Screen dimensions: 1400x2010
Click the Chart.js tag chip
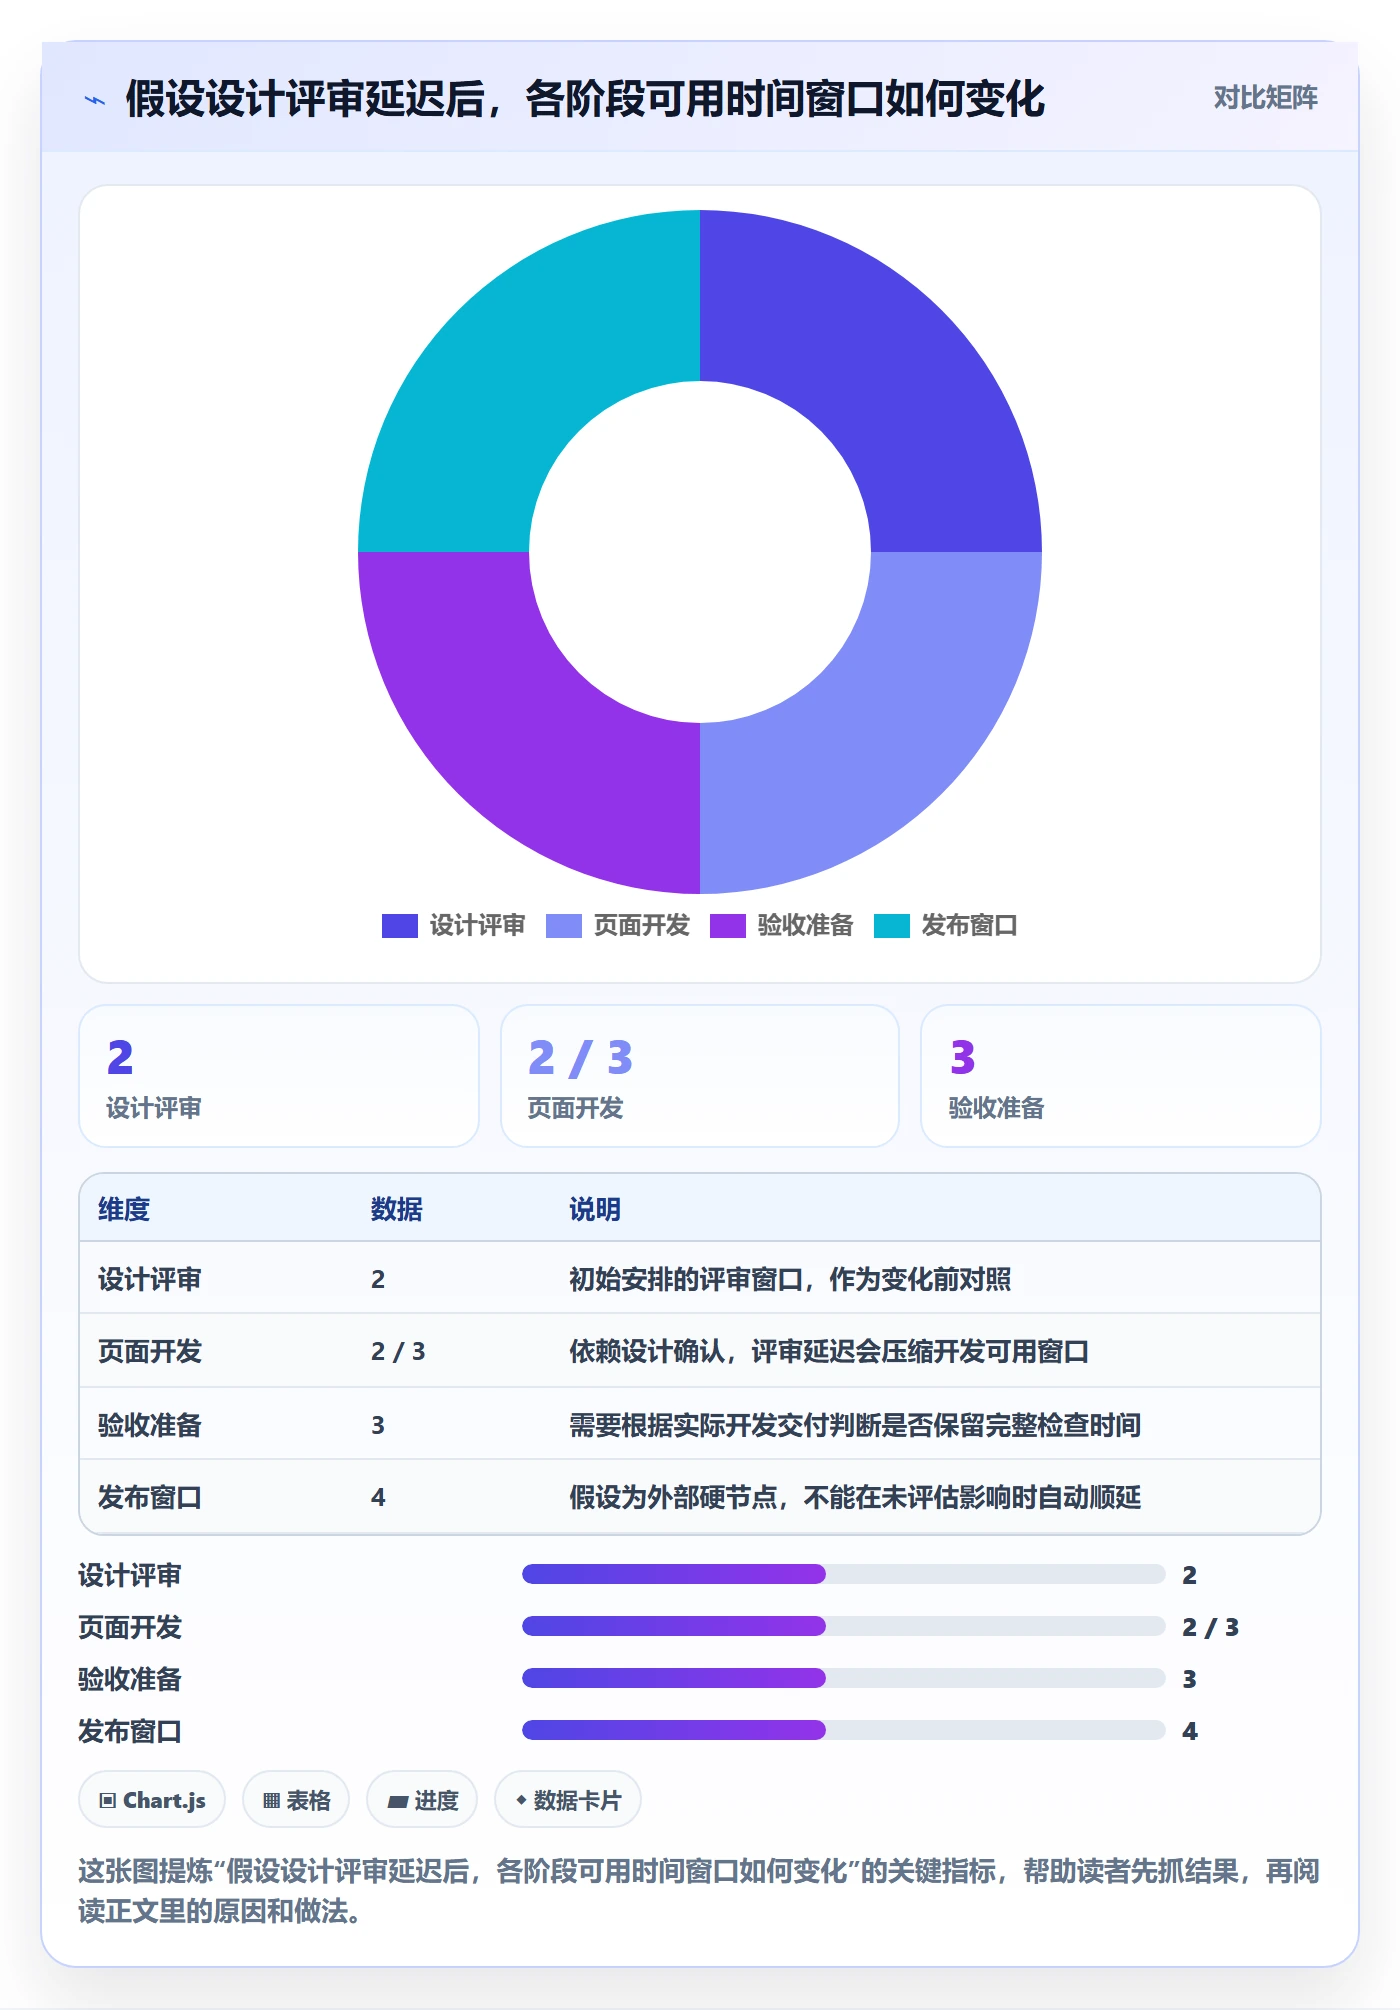click(152, 1800)
